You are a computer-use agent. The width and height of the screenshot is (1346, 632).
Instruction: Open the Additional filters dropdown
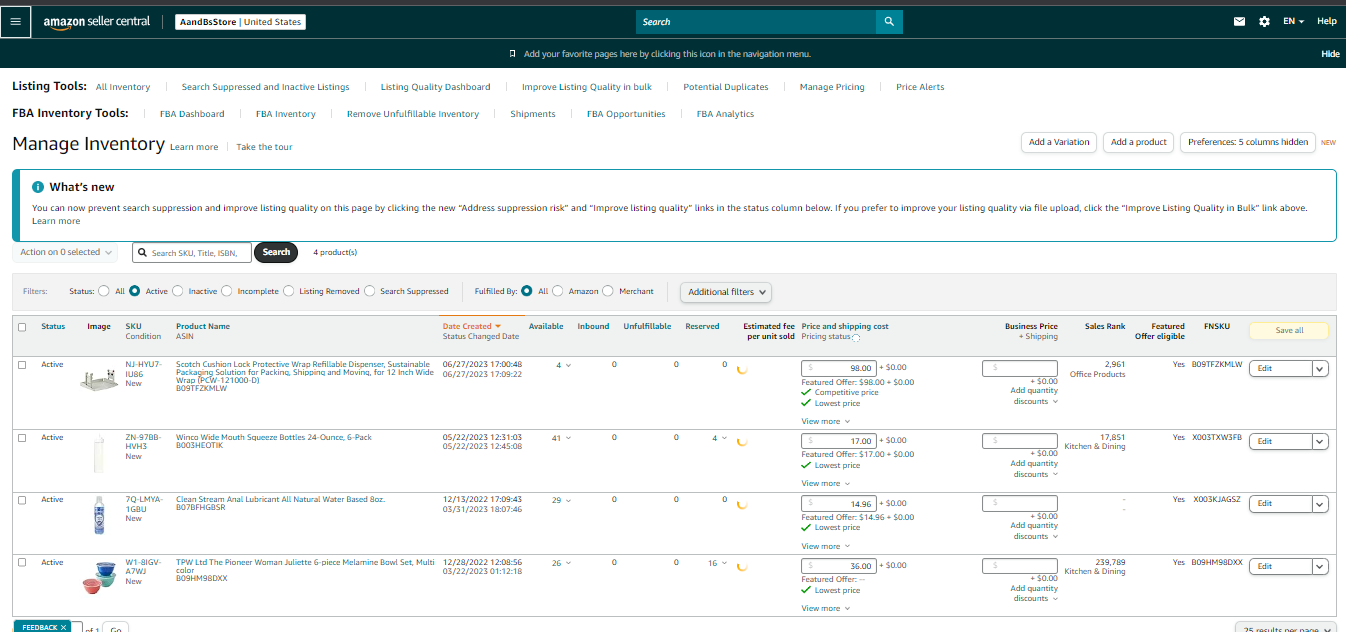[x=726, y=292]
